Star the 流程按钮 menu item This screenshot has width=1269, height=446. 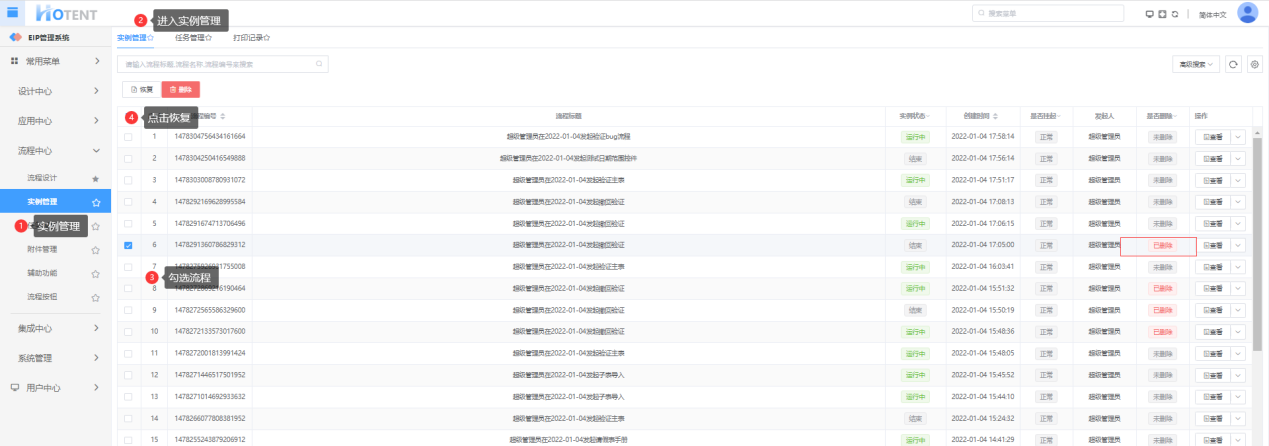click(x=96, y=297)
